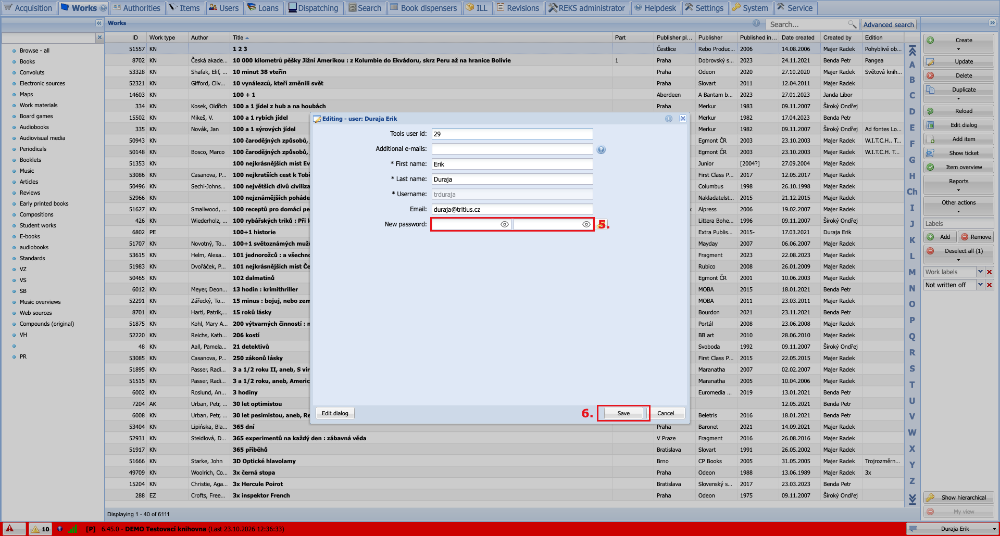Open the Book dispensers tab
This screenshot has height=536, width=1000.
point(423,8)
